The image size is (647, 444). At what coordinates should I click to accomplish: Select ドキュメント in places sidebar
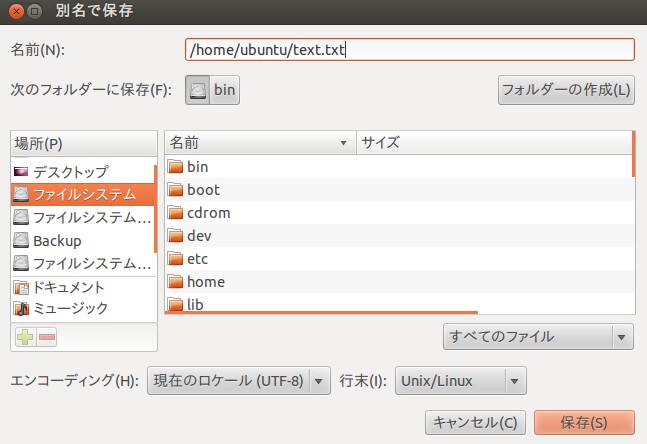pyautogui.click(x=68, y=287)
